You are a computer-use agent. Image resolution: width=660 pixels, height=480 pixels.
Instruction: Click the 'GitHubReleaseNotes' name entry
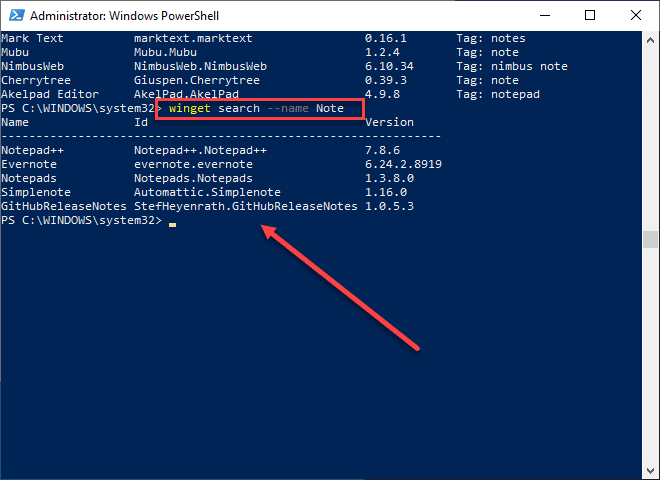tap(64, 206)
